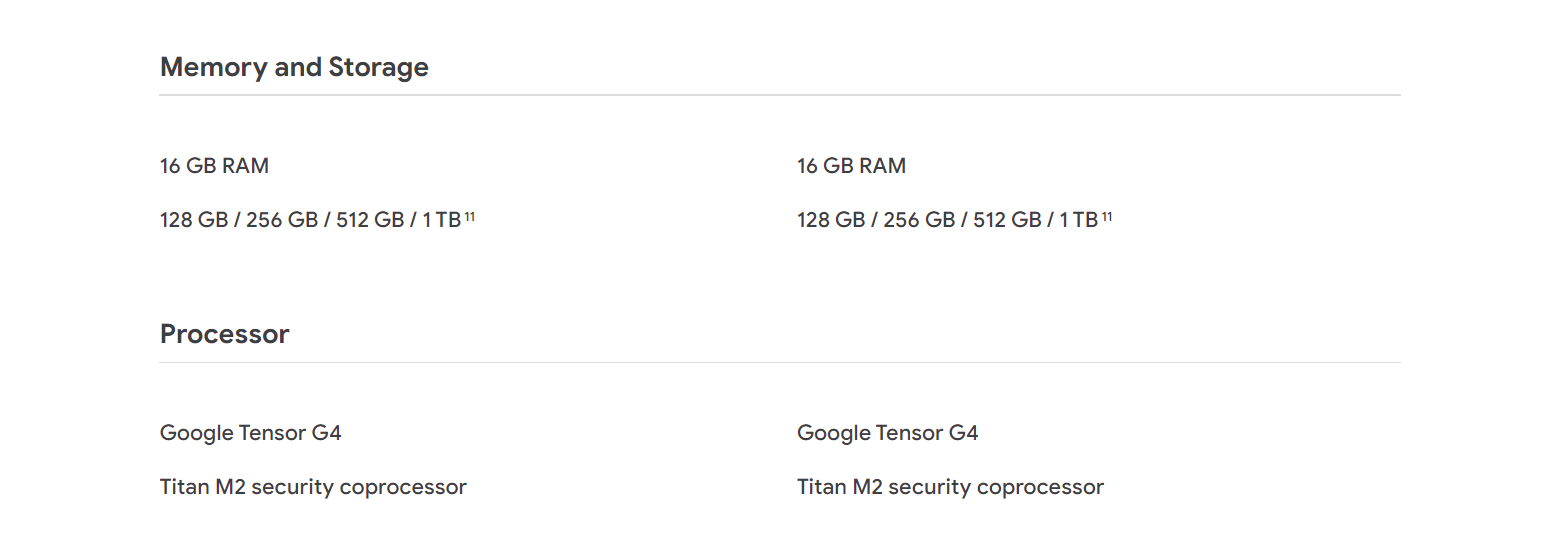
Task: Click Google Tensor G4 in left column
Action: 250,433
